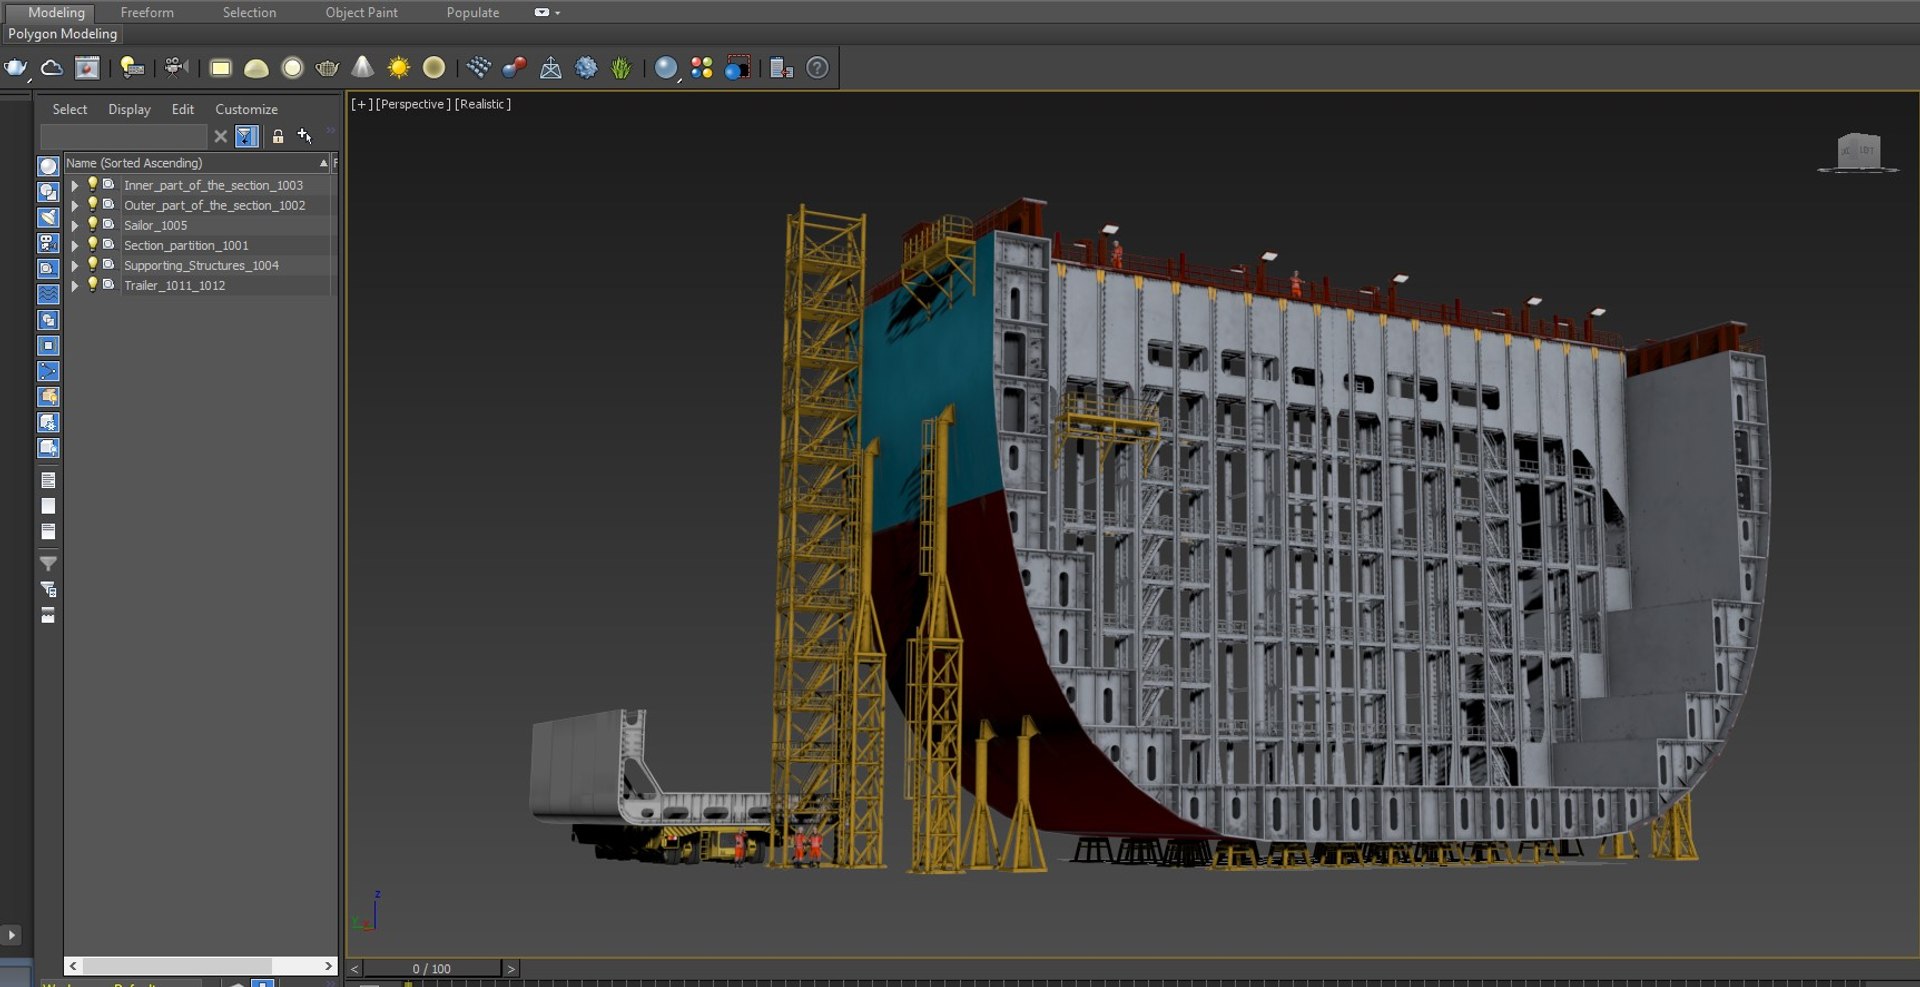Toggle display geometry filter in explorer sidebar
This screenshot has width=1920, height=987.
click(48, 166)
